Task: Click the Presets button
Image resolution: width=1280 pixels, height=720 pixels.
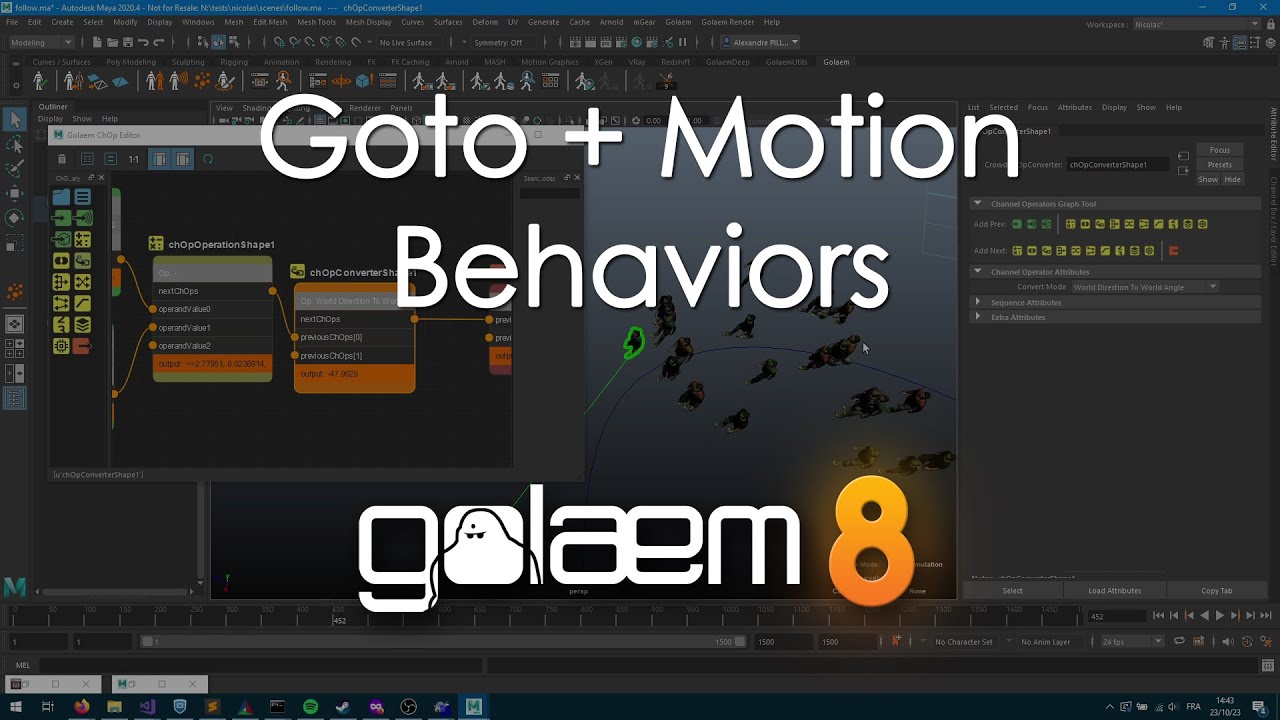Action: pos(1220,165)
